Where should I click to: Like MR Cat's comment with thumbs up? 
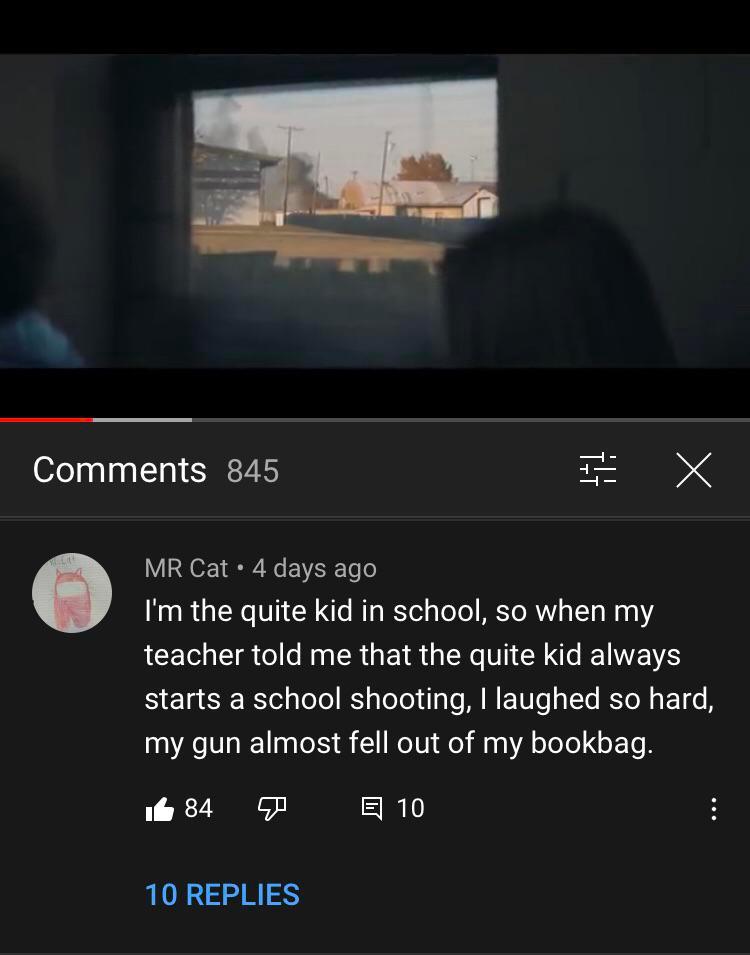click(160, 809)
